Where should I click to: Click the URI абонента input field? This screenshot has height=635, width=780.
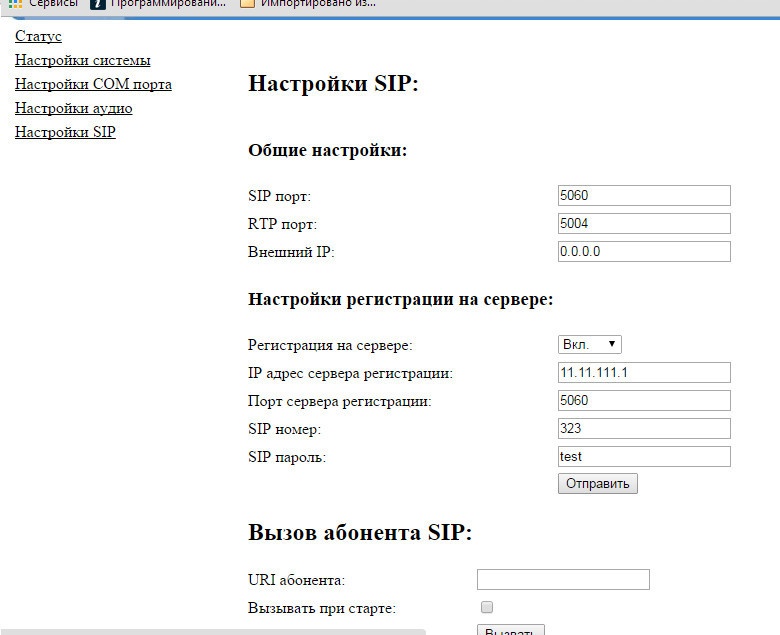click(x=563, y=579)
